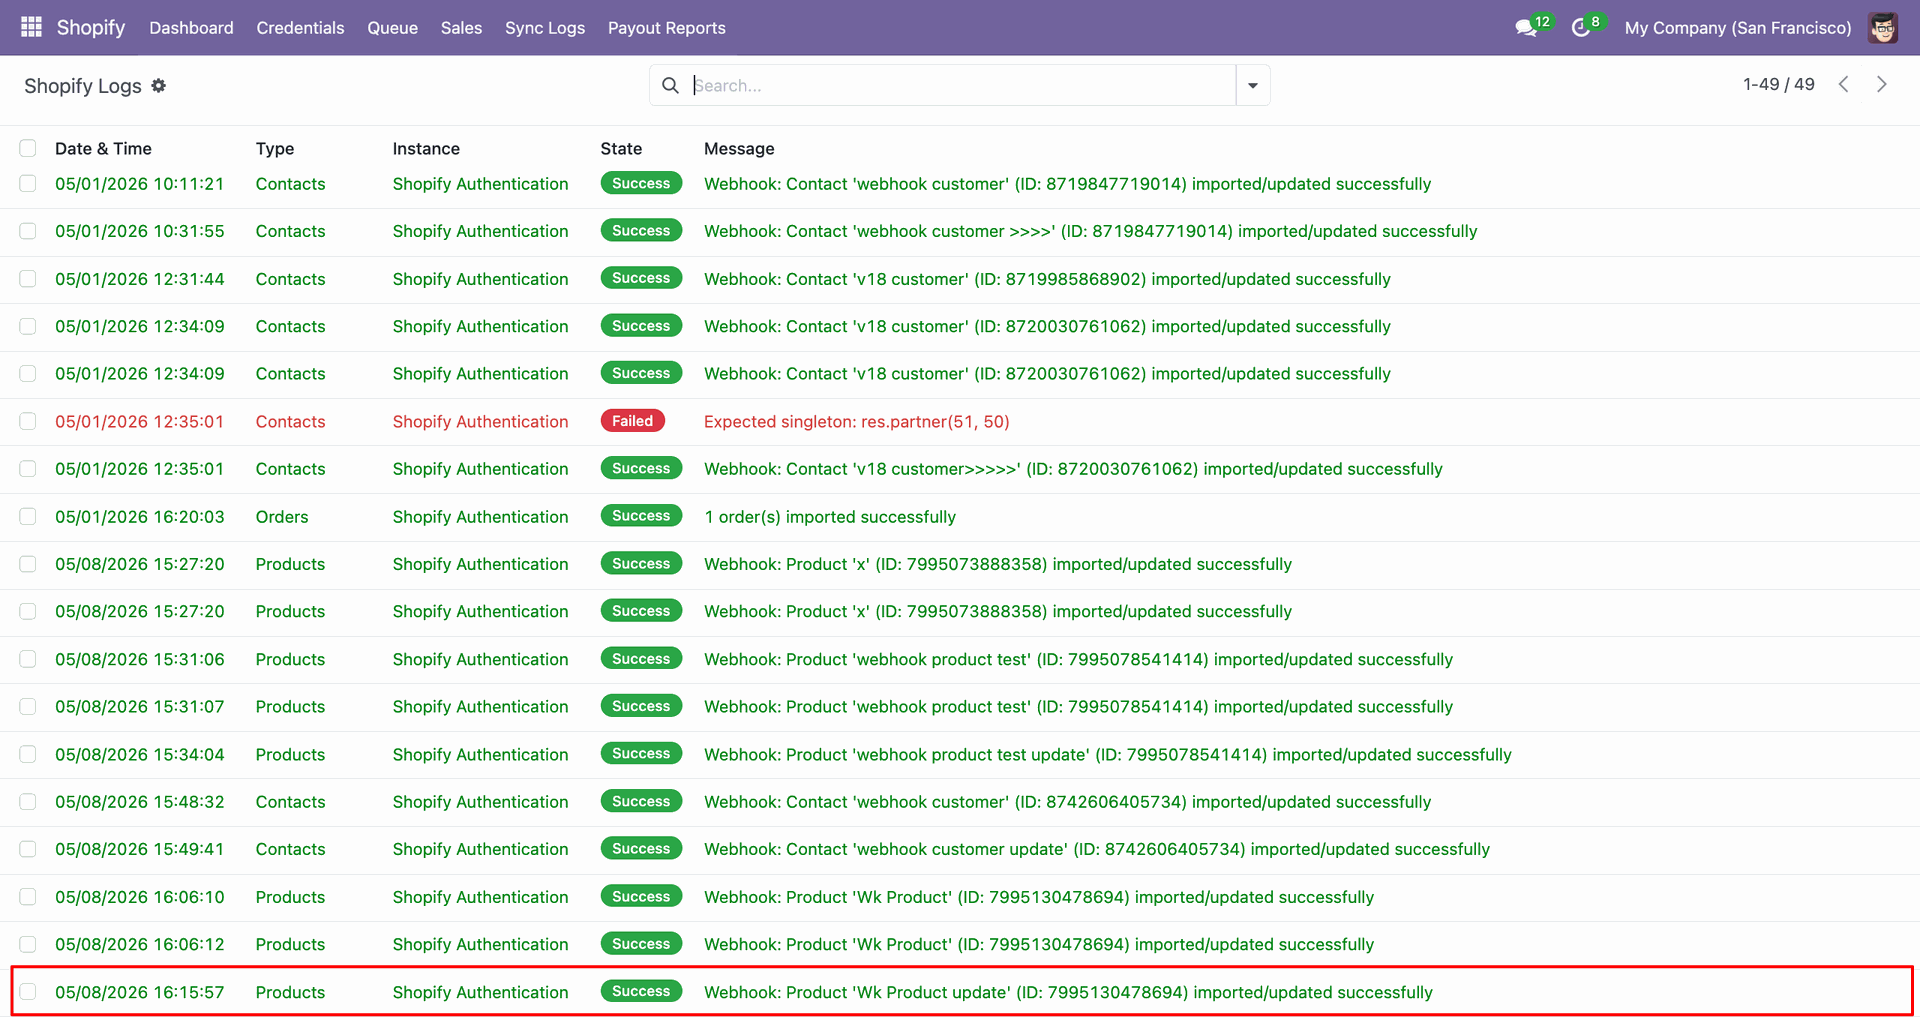Open the Sales menu
The height and width of the screenshot is (1017, 1920).
coord(461,28)
